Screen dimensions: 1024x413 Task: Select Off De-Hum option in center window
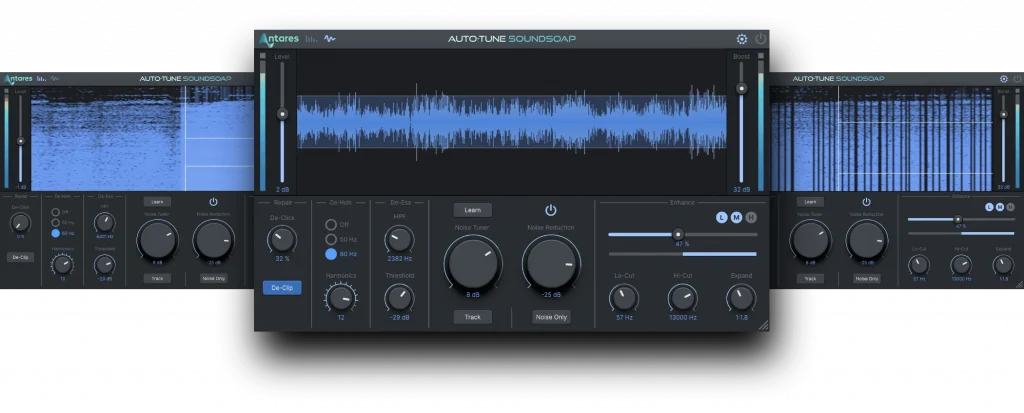pos(331,224)
